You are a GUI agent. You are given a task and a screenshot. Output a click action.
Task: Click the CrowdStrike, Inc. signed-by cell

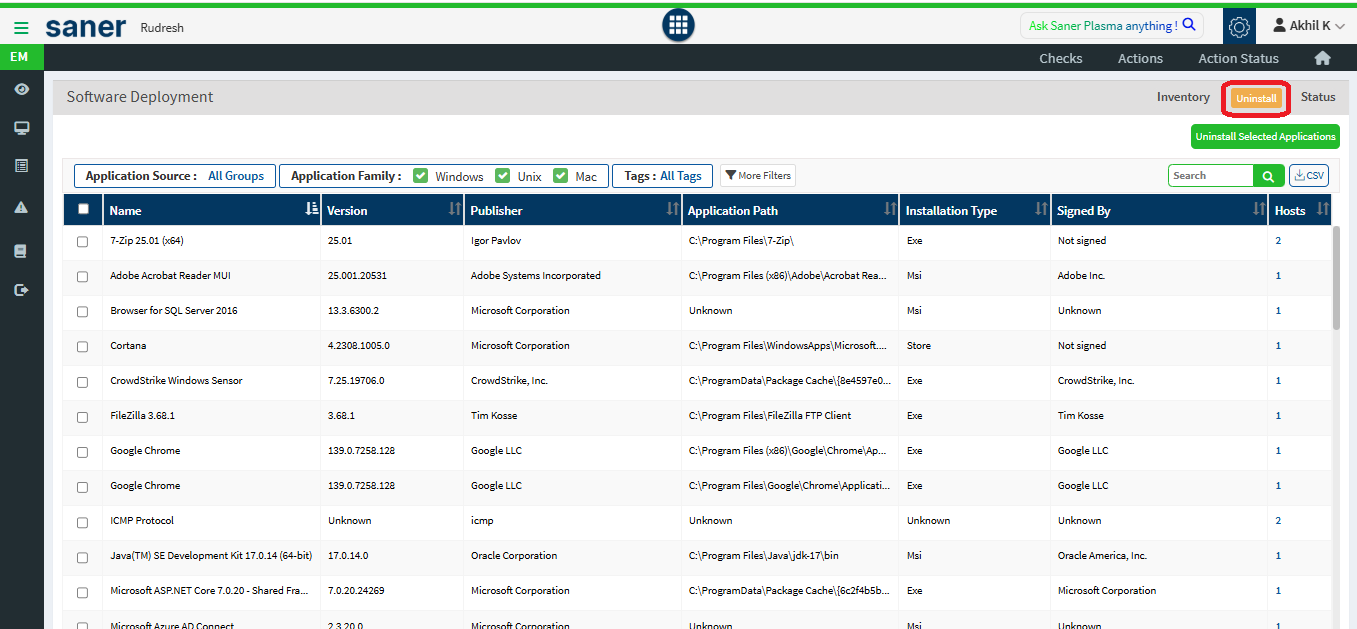pos(1096,381)
